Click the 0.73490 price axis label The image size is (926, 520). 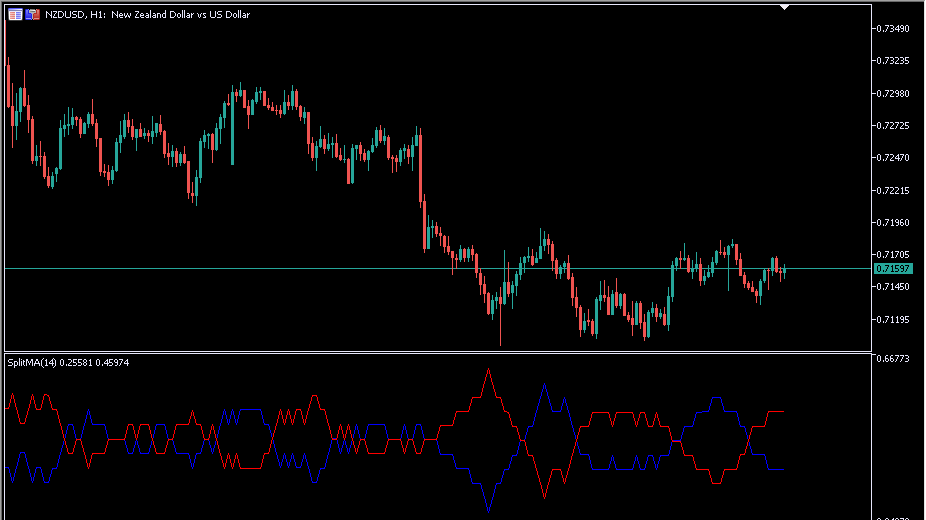[x=892, y=28]
